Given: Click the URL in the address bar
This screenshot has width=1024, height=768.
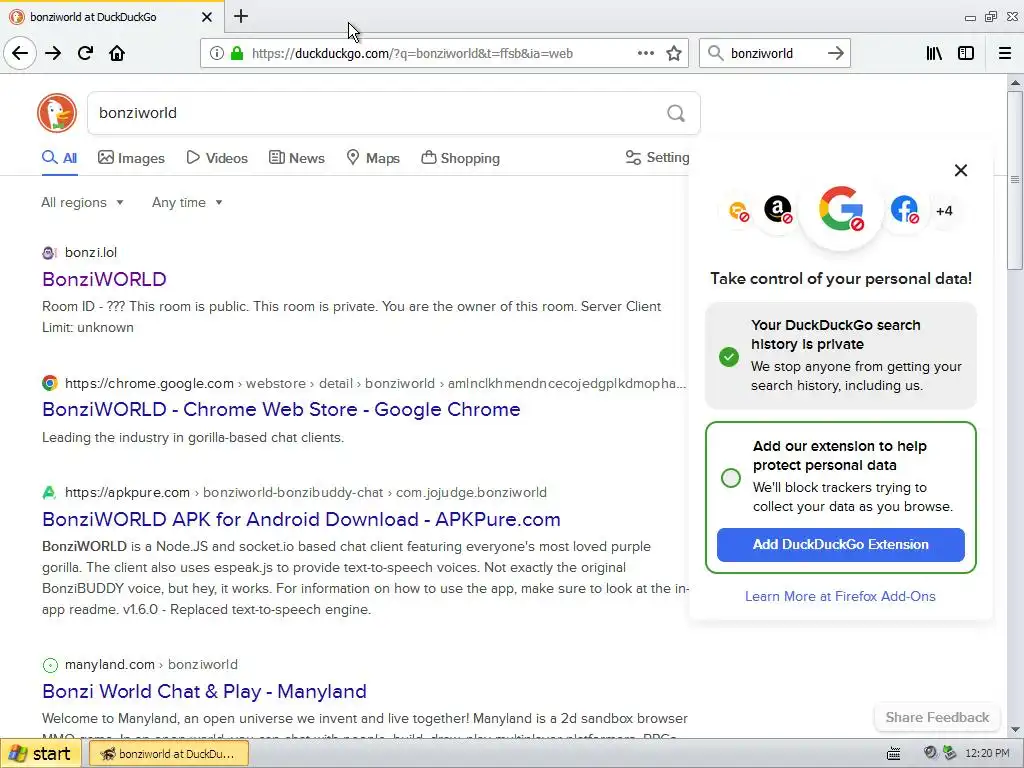Looking at the screenshot, I should (x=412, y=54).
